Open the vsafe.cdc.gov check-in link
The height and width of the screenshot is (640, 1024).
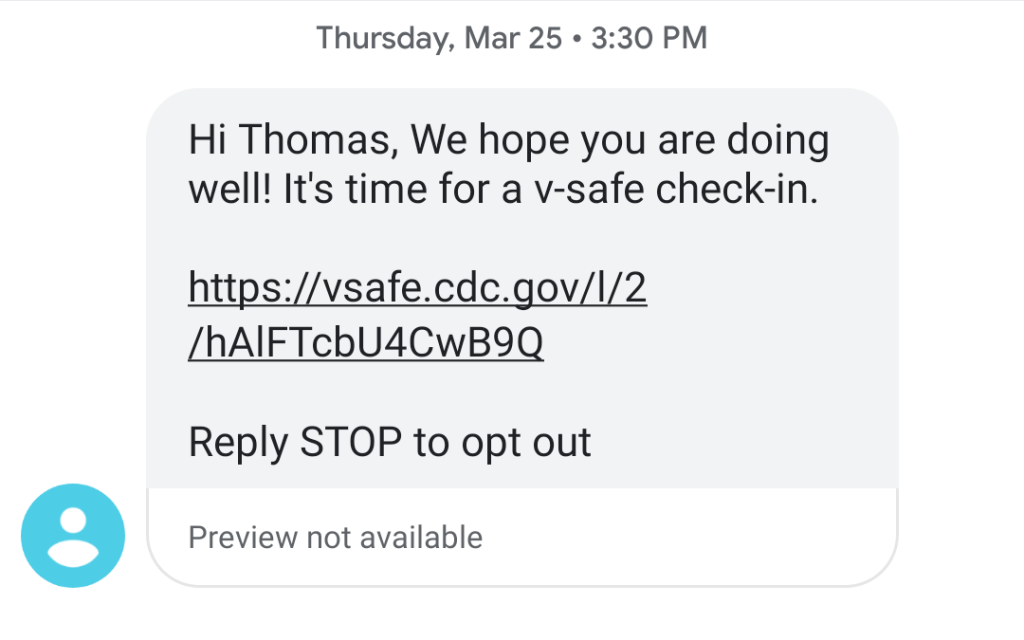pos(417,290)
